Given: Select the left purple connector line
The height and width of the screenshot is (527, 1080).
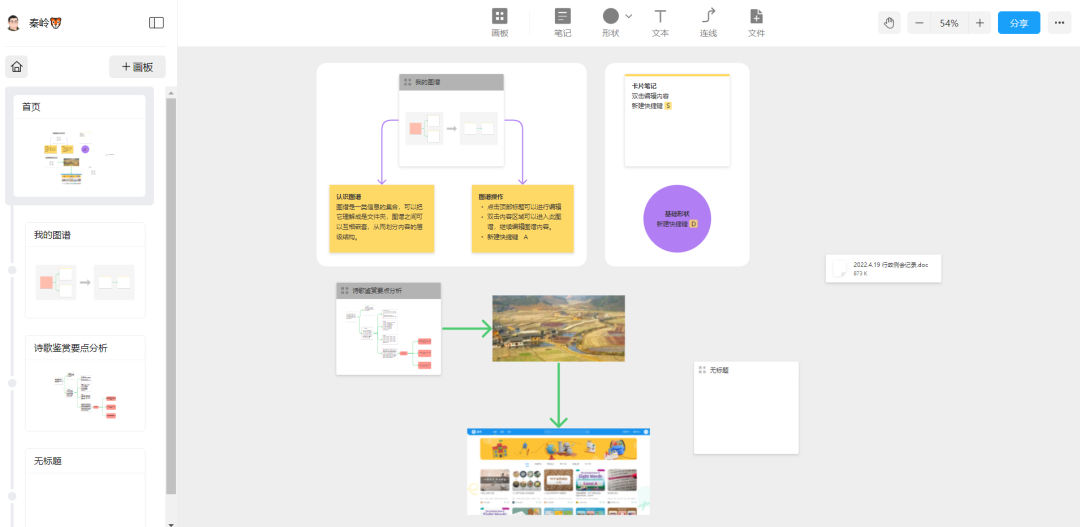Looking at the screenshot, I should point(381,152).
